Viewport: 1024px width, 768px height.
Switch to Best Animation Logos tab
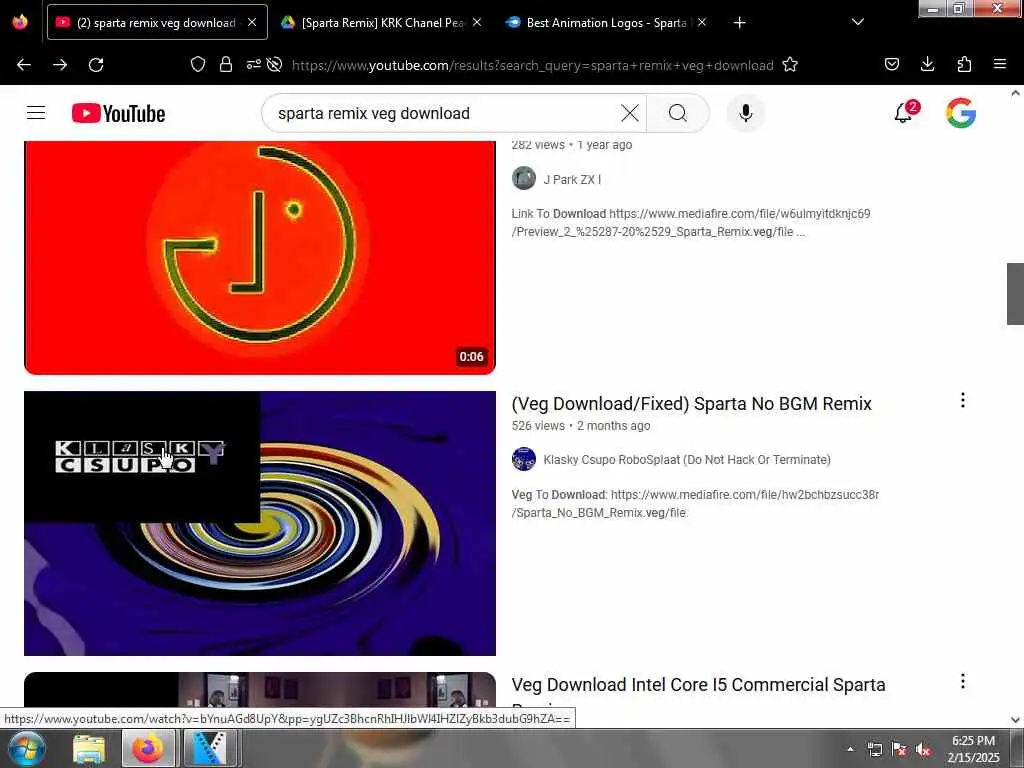point(606,22)
